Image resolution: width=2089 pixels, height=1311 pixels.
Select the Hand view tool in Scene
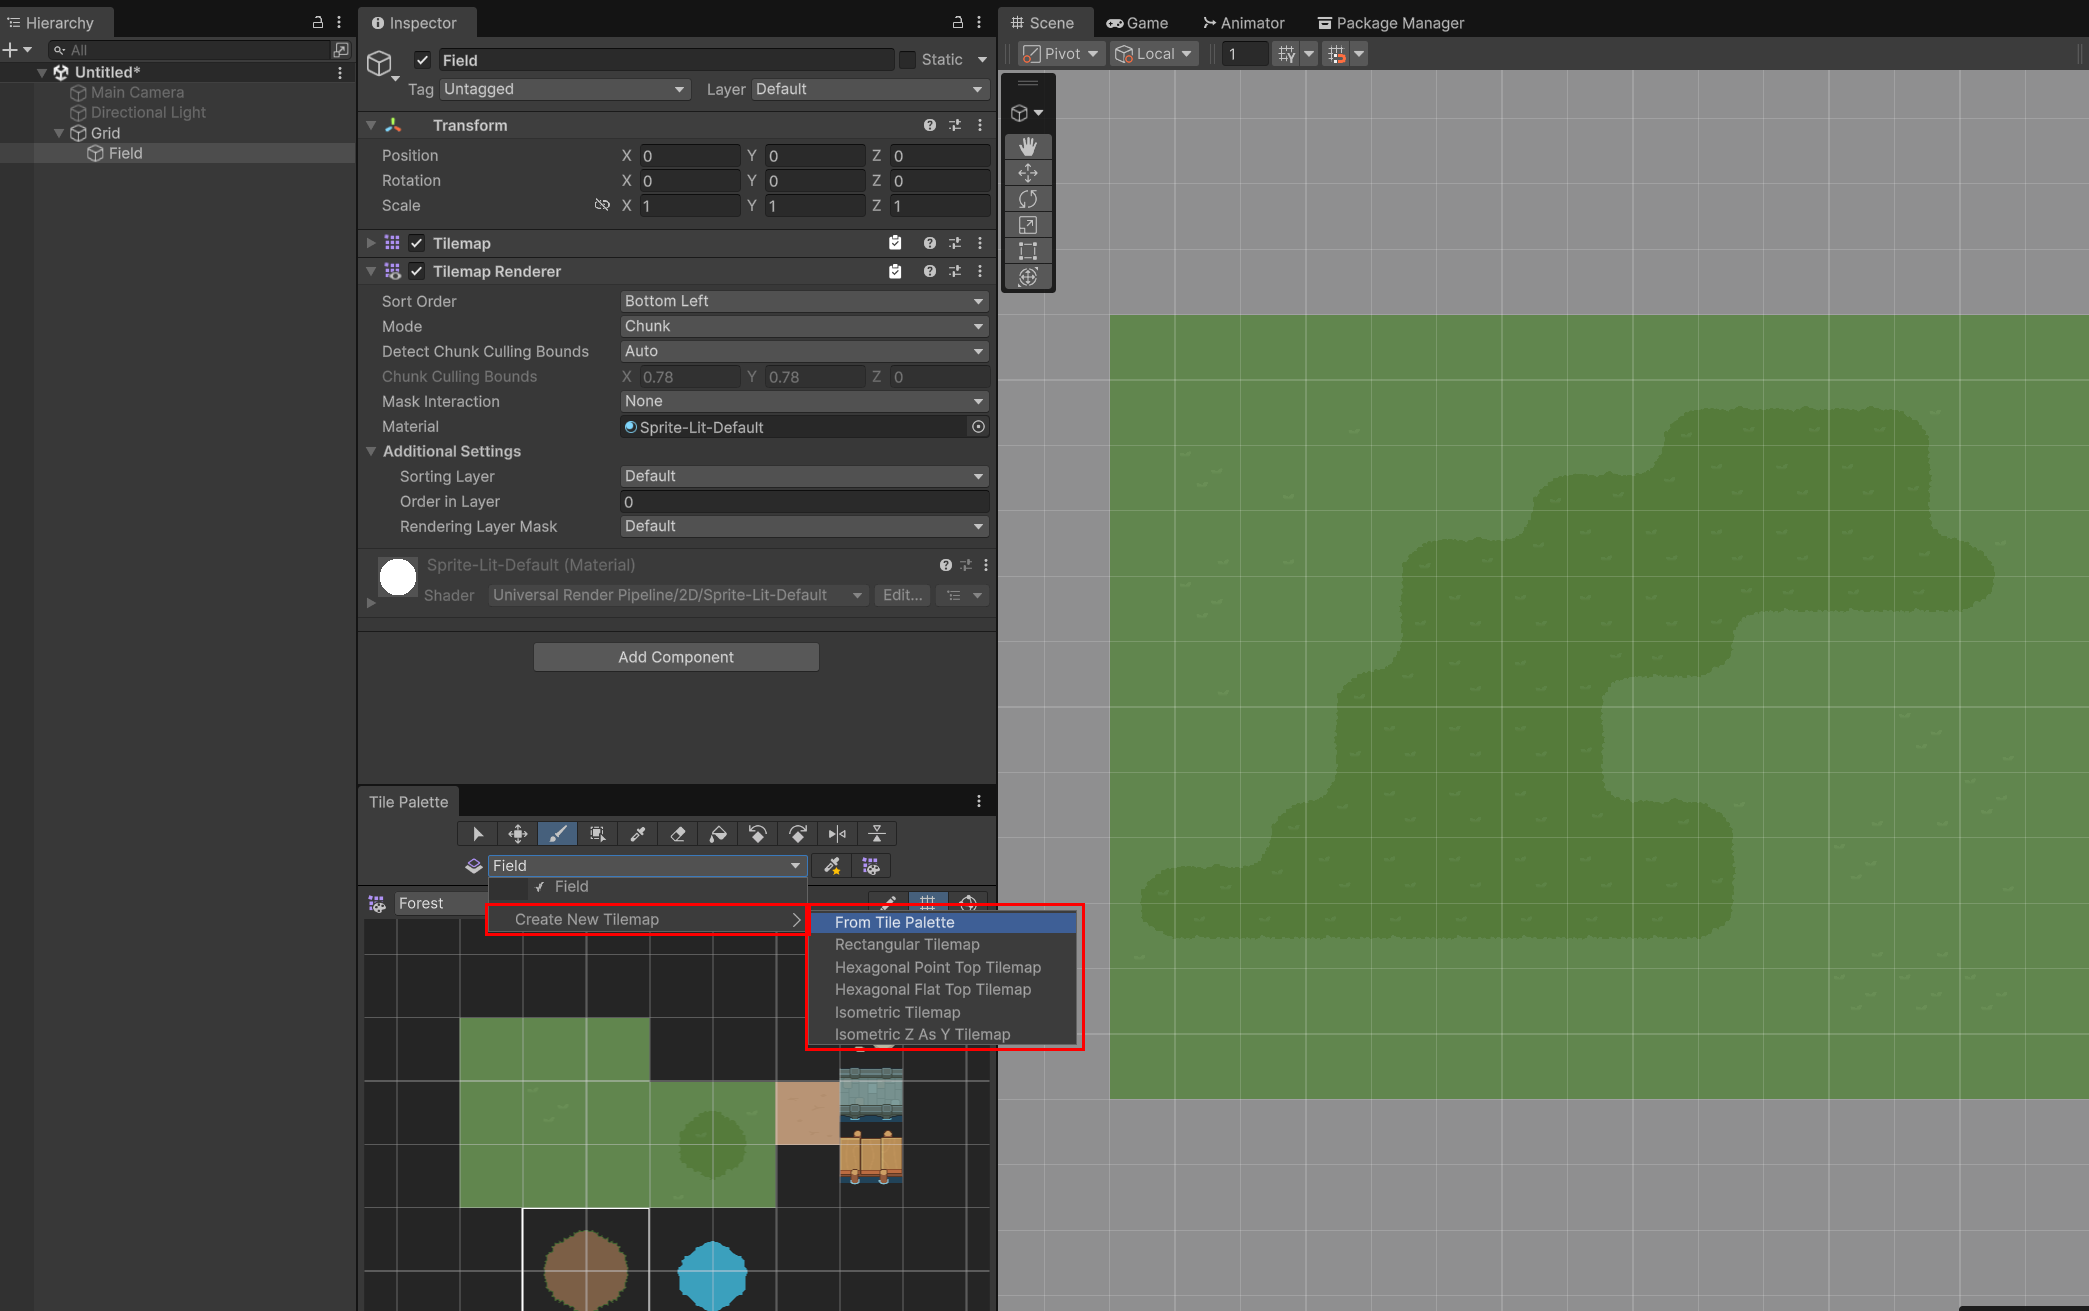pyautogui.click(x=1027, y=146)
